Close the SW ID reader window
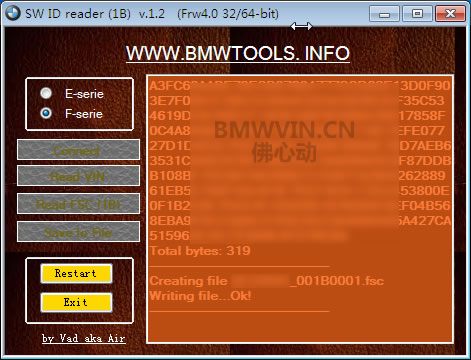Screen dimensions: 471x360 [x=450, y=14]
